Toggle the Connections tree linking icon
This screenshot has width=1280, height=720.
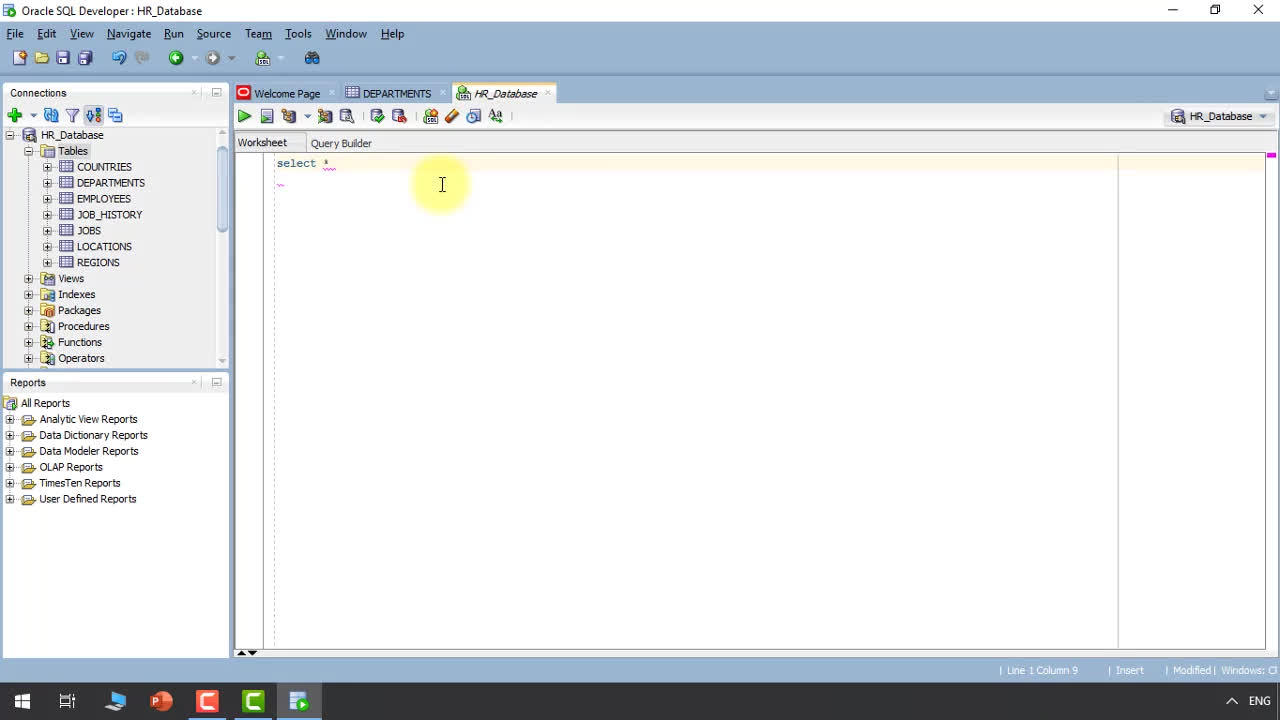94,115
